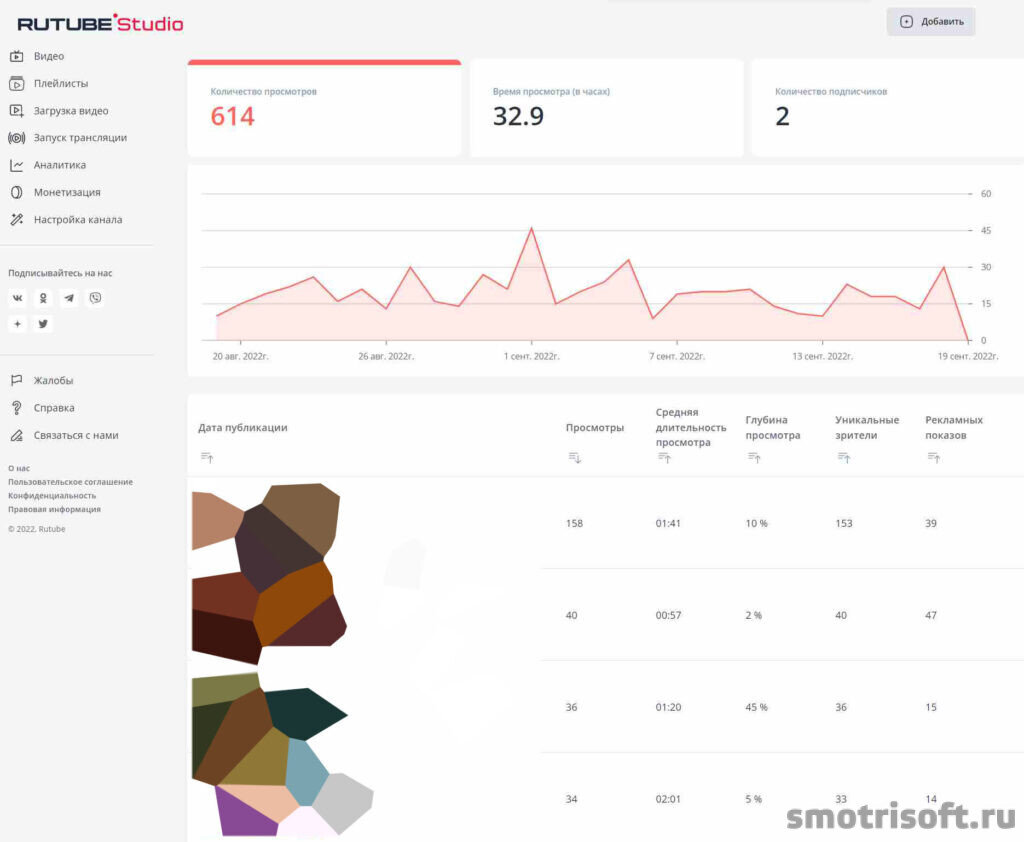This screenshot has width=1024, height=842.
Task: Click the Настройка канала wand icon
Action: [17, 220]
